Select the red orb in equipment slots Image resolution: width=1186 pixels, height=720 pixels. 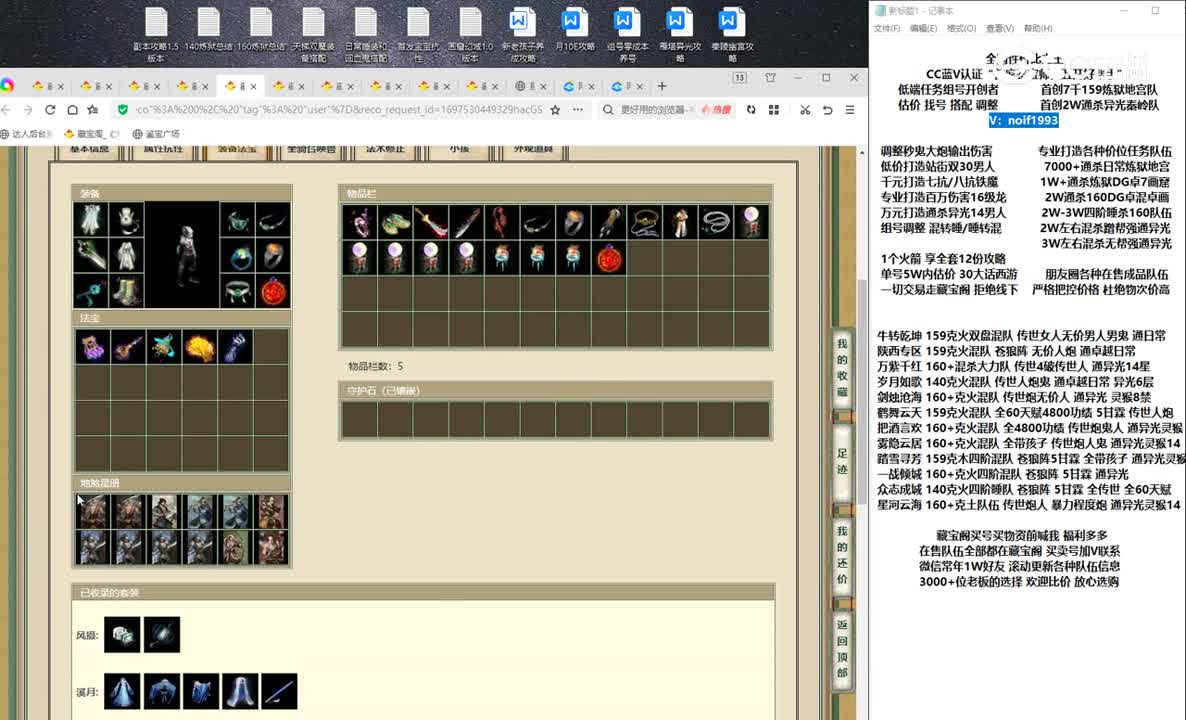[x=273, y=291]
